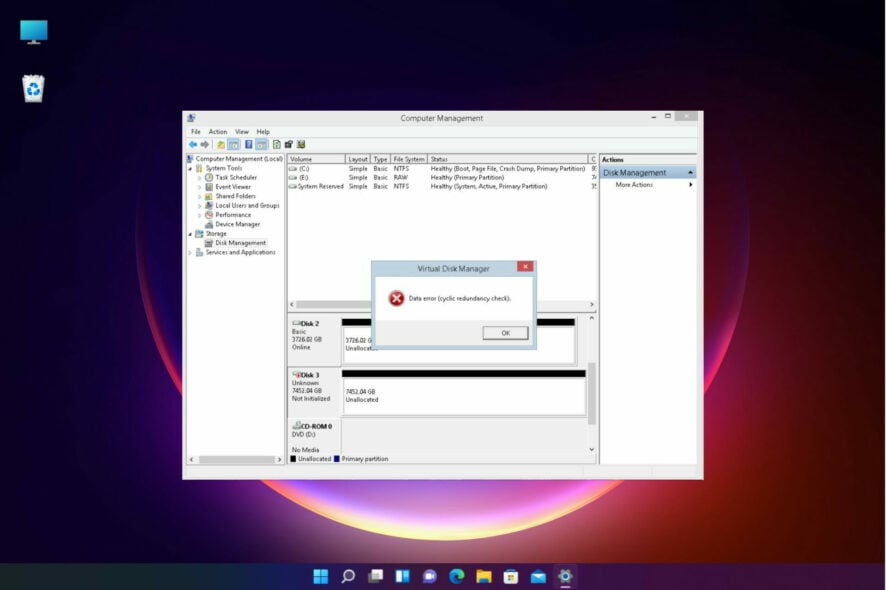This screenshot has width=886, height=590.
Task: Click the Back arrow in the toolbar
Action: 192,144
